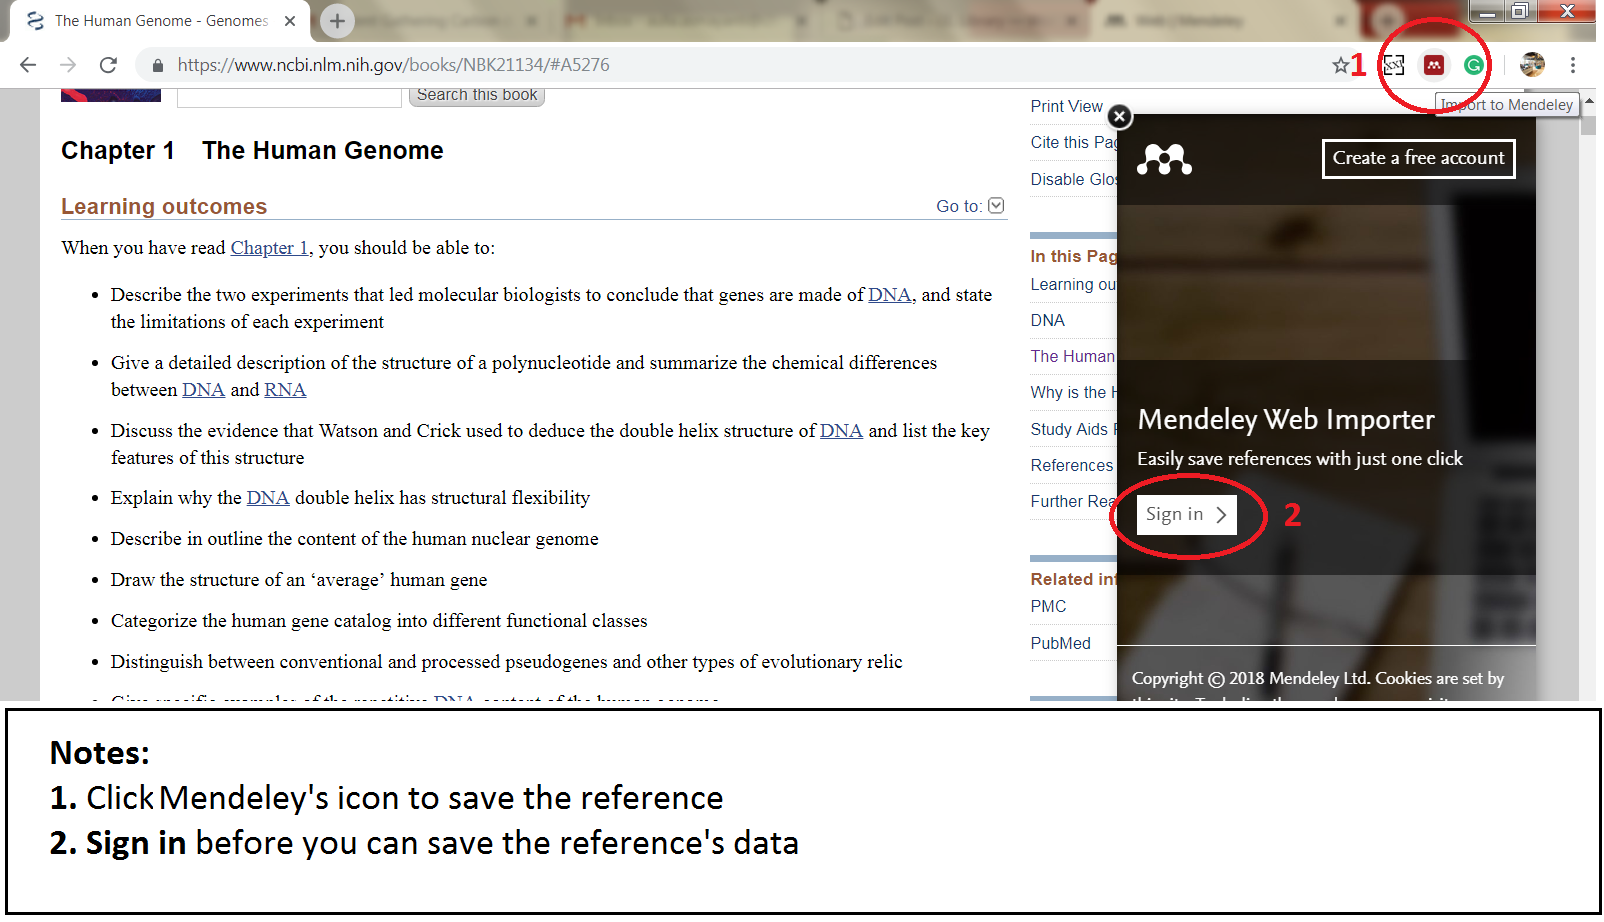Reload the page
Image resolution: width=1604 pixels, height=922 pixels.
point(108,65)
